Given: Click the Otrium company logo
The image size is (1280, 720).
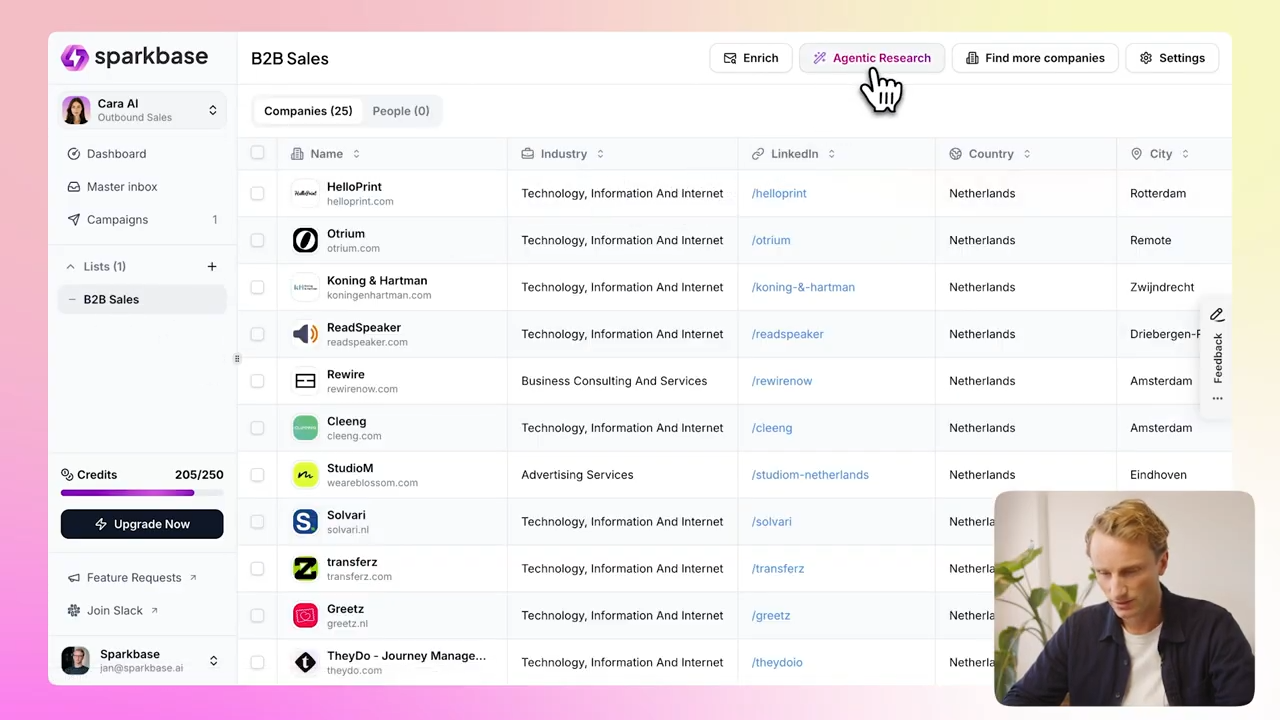Looking at the screenshot, I should (x=305, y=241).
